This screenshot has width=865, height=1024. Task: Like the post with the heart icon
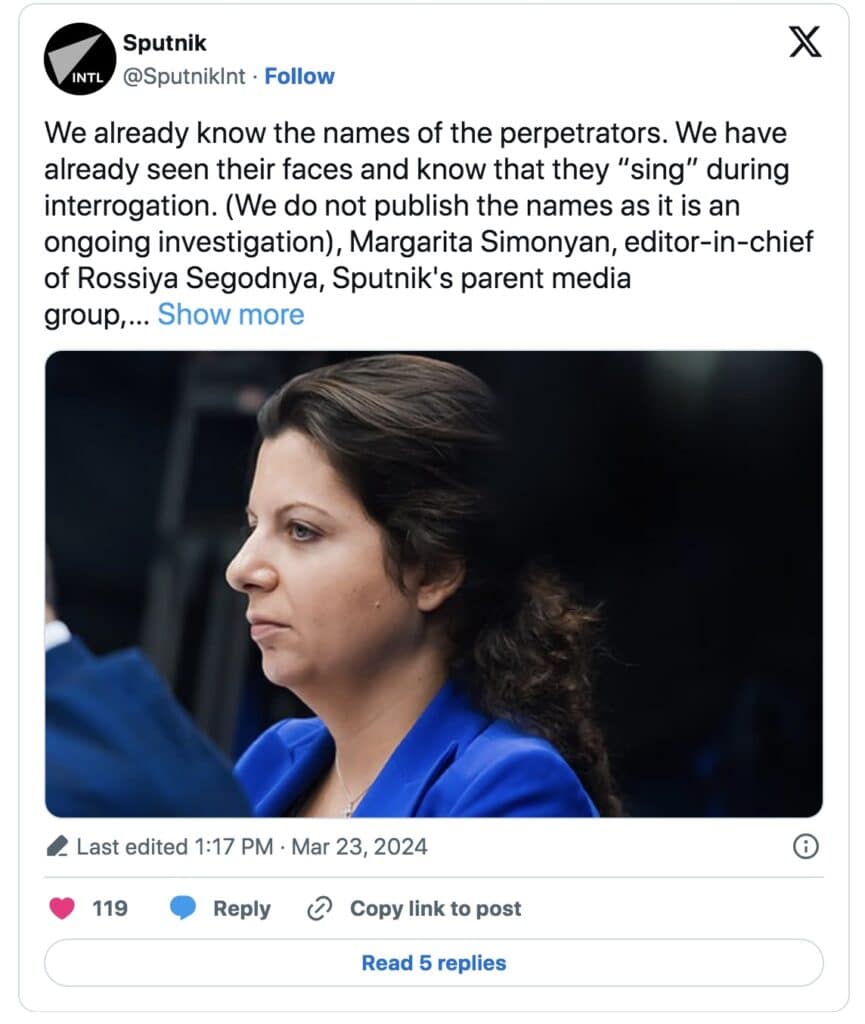click(63, 908)
